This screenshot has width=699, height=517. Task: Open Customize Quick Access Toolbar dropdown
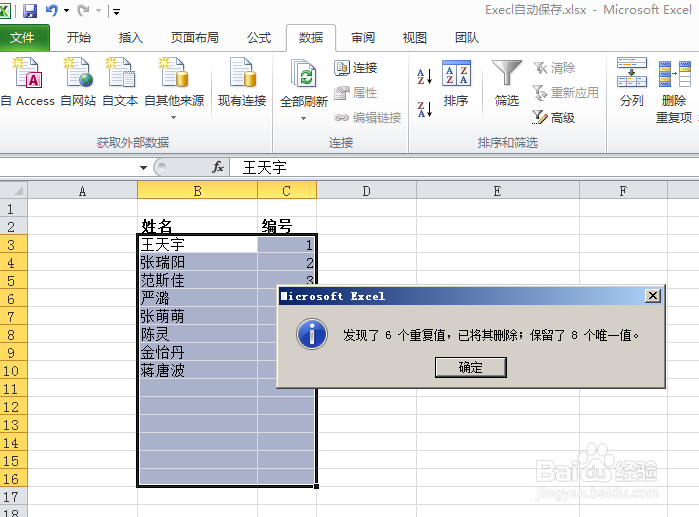[116, 12]
